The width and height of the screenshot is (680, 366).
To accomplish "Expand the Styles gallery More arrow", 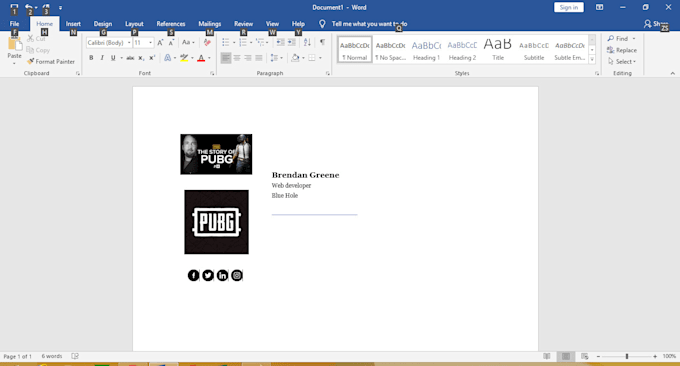I will click(592, 59).
